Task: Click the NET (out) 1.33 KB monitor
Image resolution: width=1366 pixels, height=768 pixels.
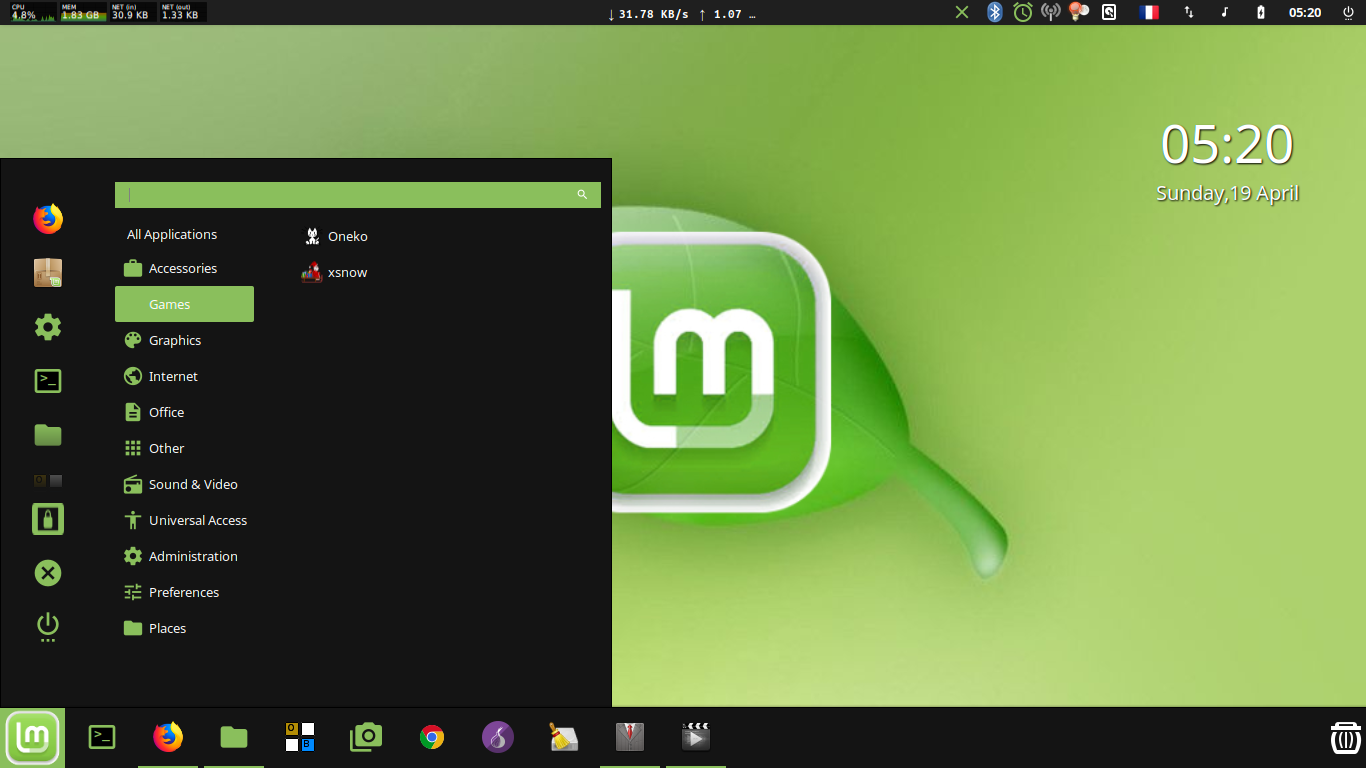Action: tap(183, 12)
